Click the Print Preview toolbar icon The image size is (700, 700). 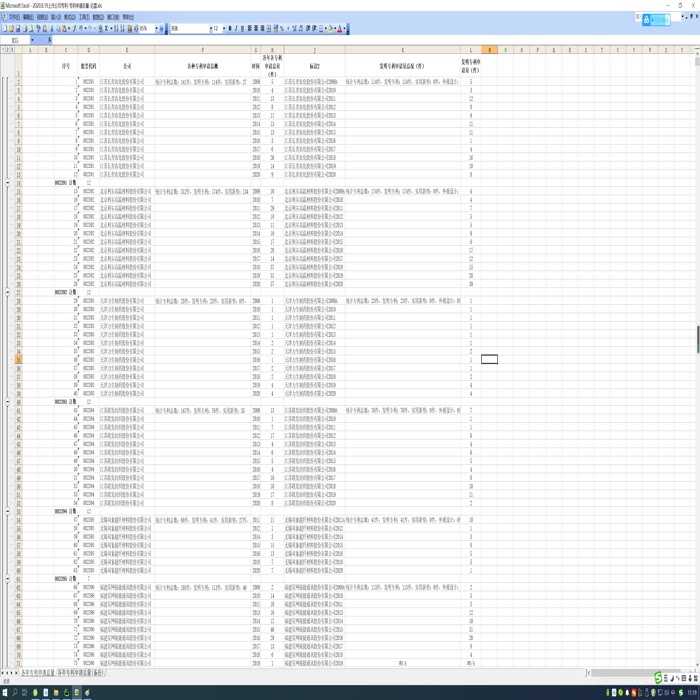[x=31, y=29]
